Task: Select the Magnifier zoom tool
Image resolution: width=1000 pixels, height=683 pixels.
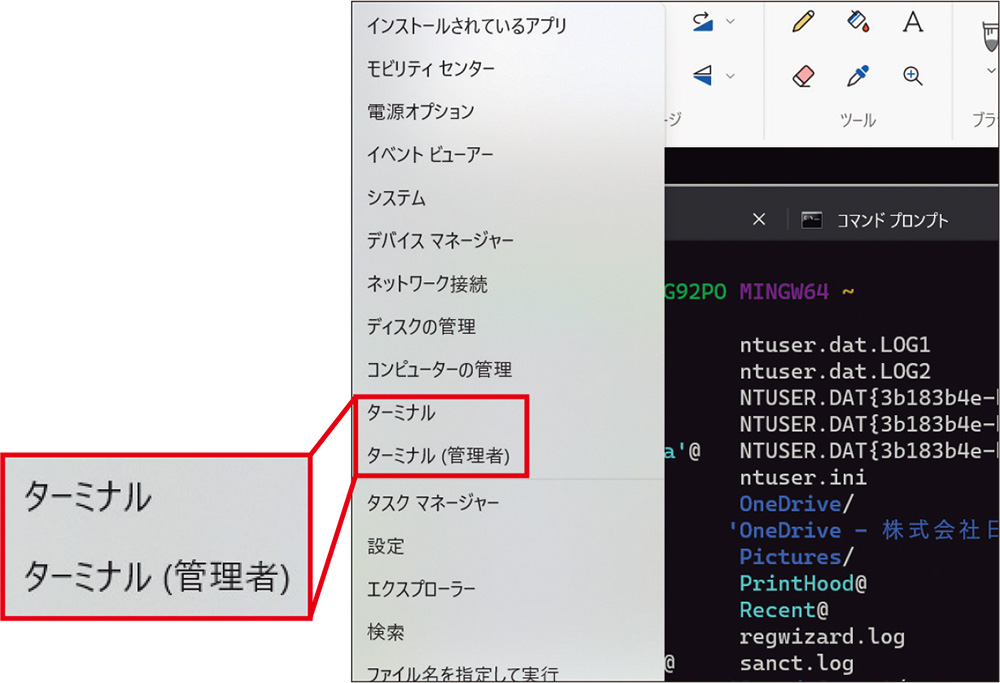Action: [912, 75]
